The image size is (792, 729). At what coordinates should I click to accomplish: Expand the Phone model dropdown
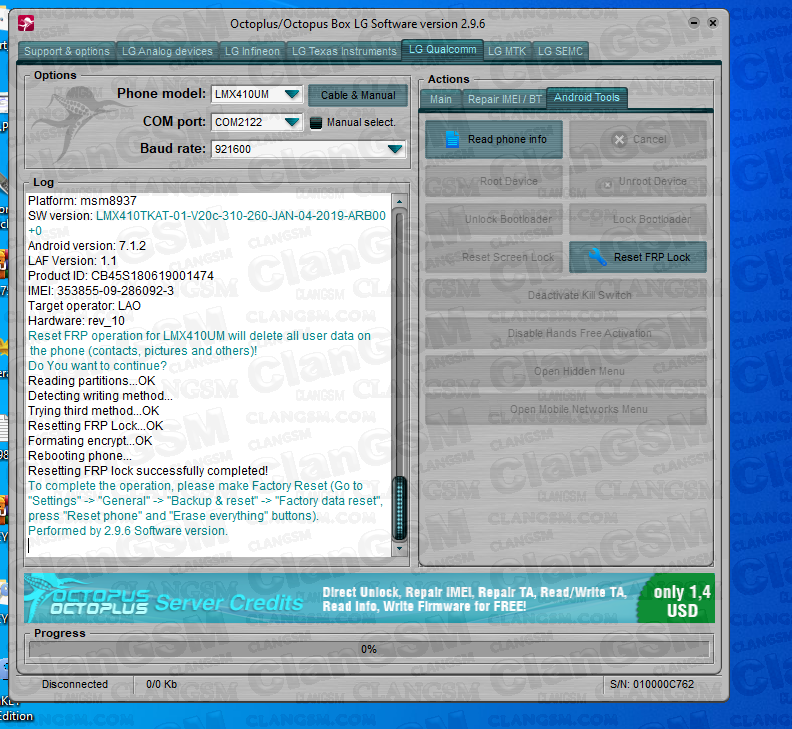pyautogui.click(x=291, y=94)
